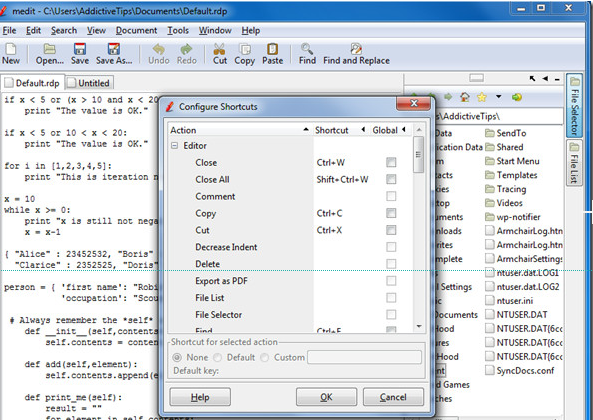Toggle Global checkbox for Export as PDF

[391, 281]
